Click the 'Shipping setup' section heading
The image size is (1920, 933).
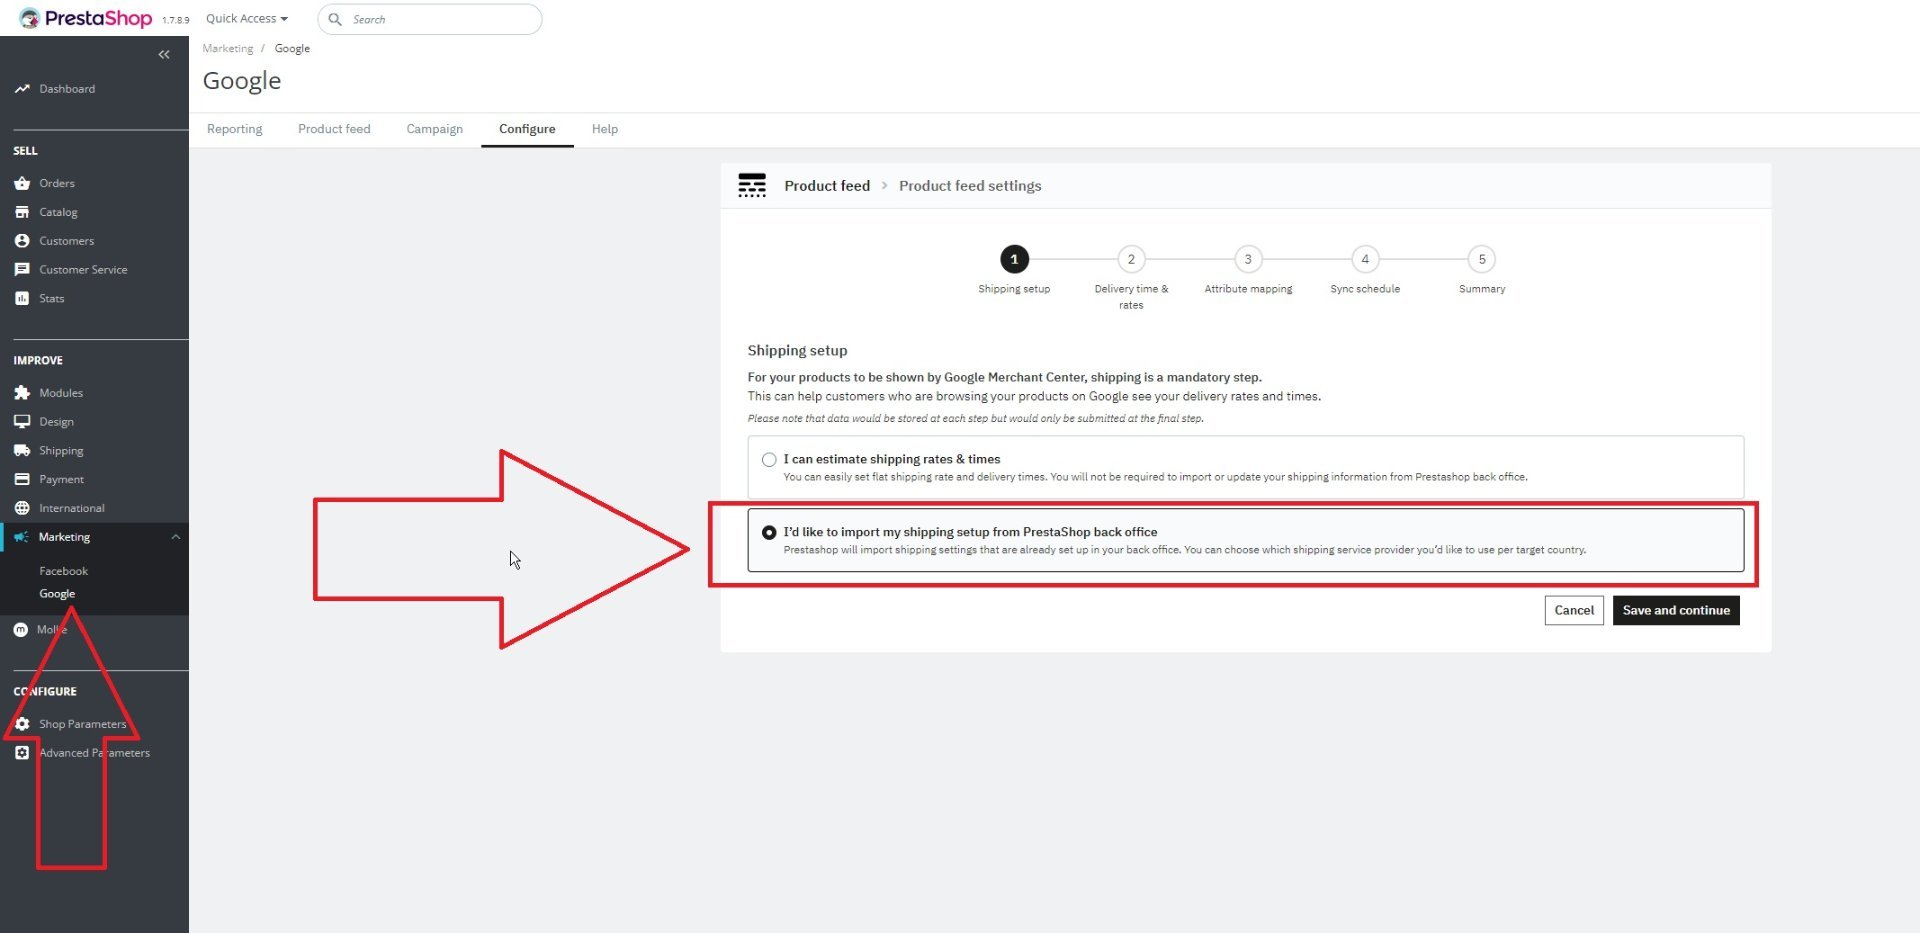click(x=797, y=351)
